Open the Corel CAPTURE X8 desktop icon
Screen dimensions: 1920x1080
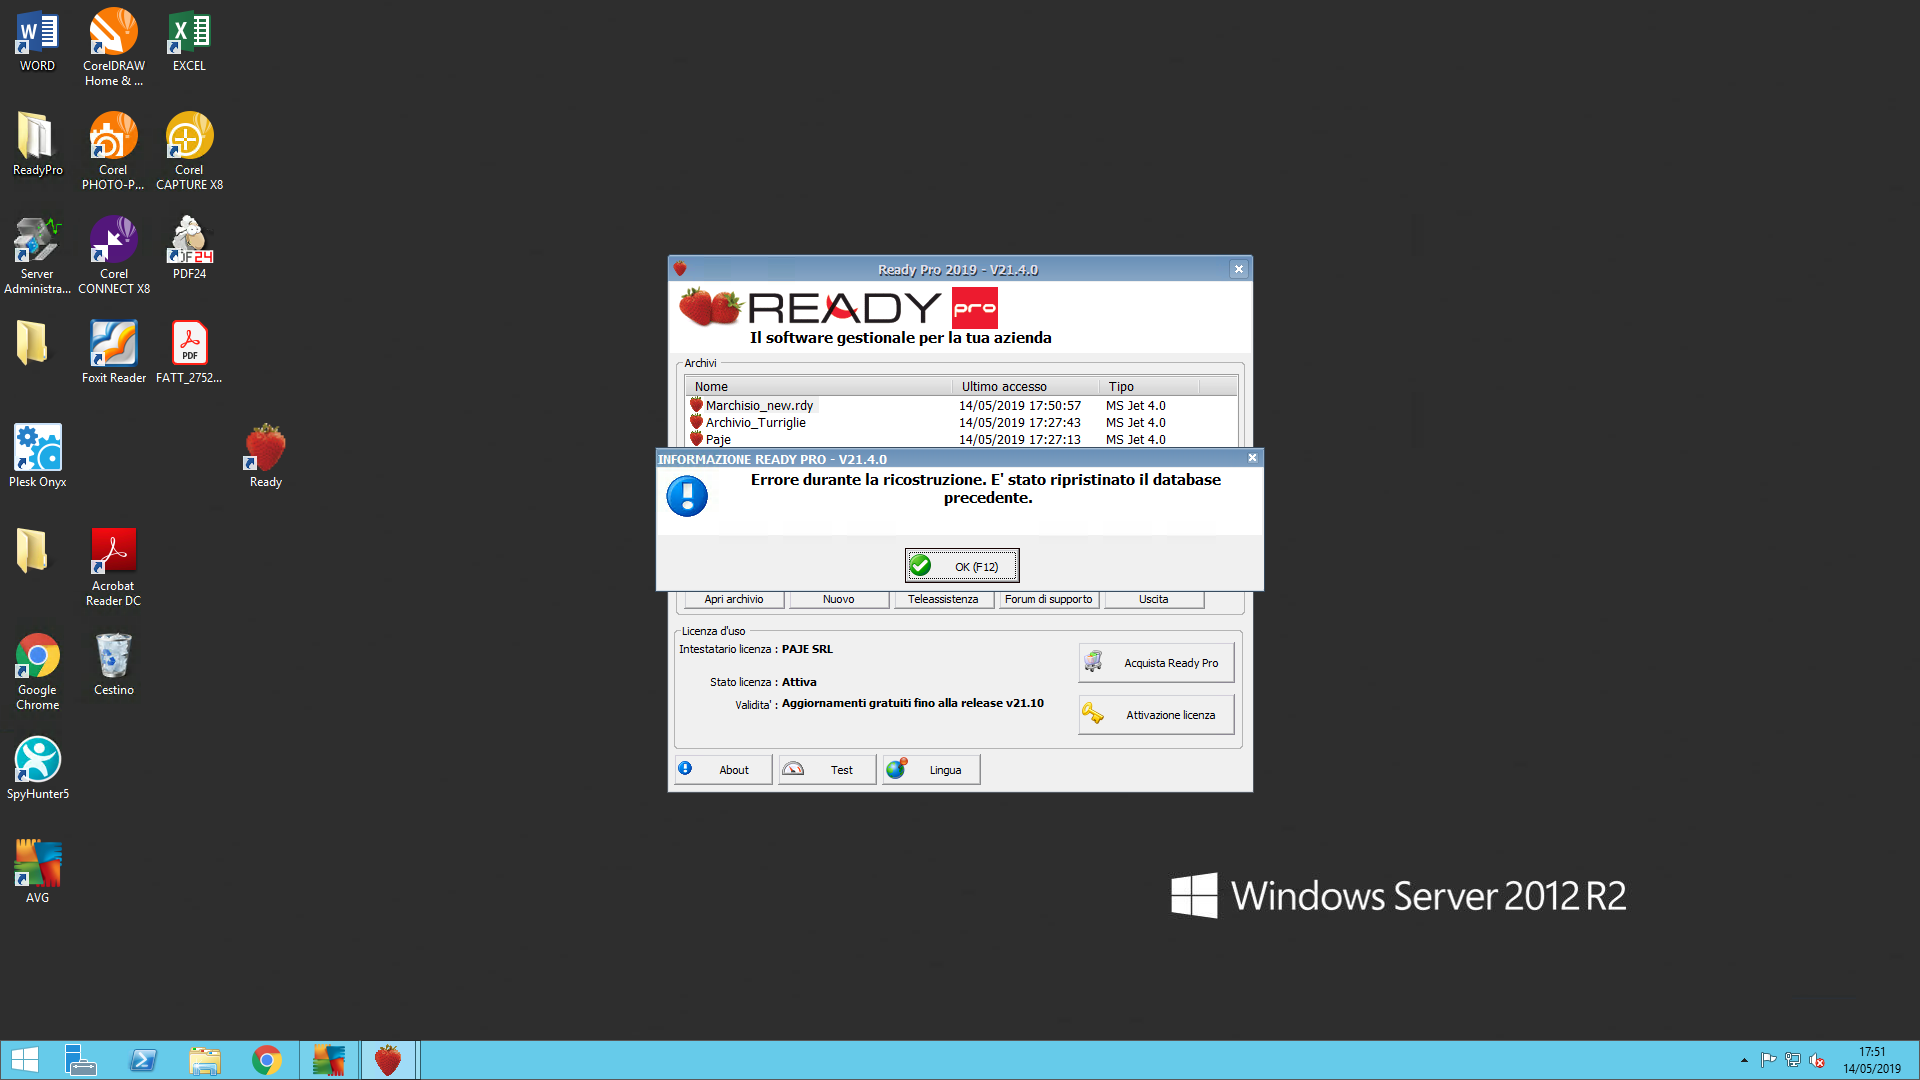click(189, 151)
